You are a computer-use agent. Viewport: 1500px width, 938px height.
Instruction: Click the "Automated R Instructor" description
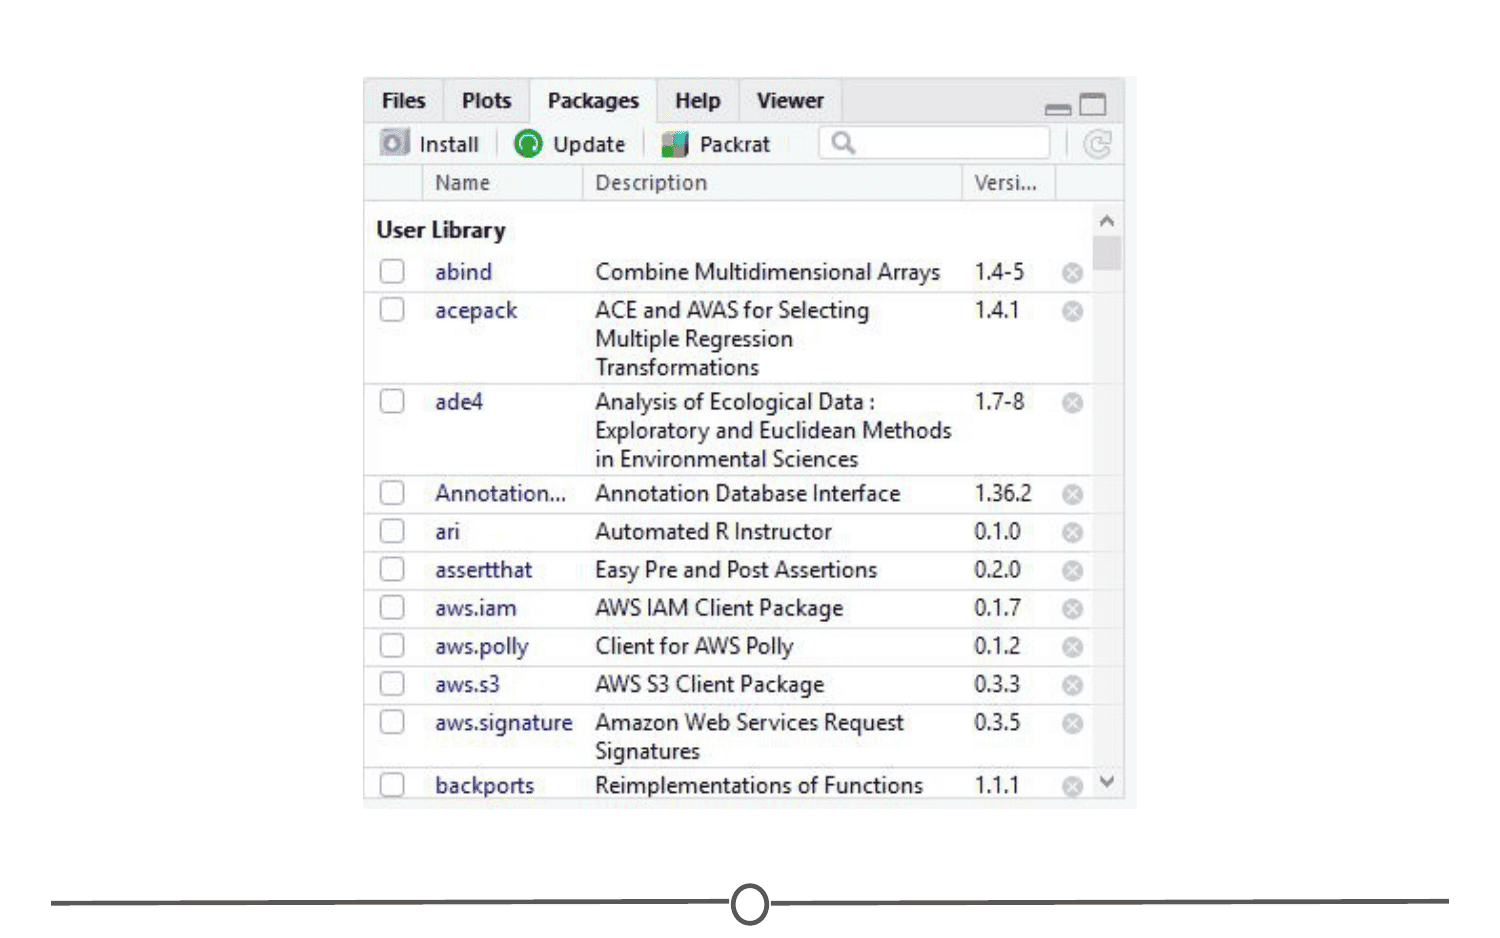tap(713, 532)
